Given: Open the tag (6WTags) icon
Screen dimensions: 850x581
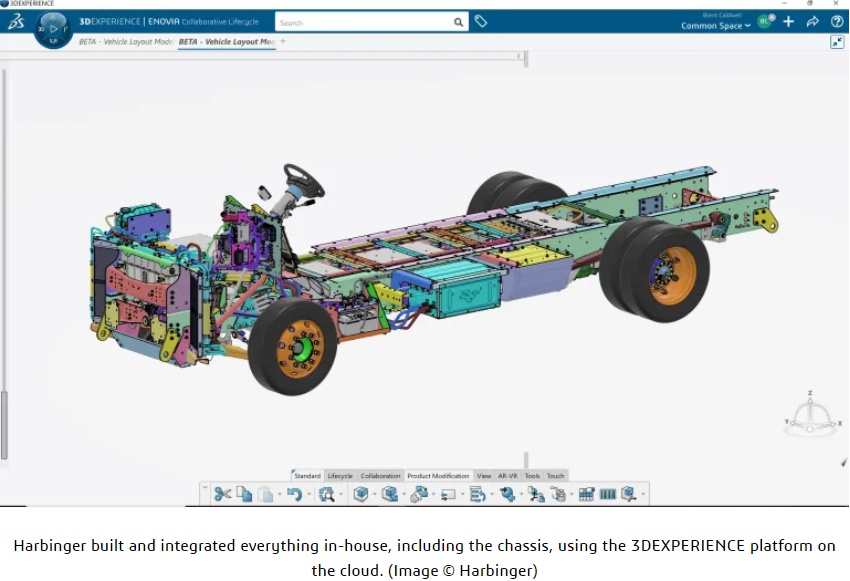Looking at the screenshot, I should pyautogui.click(x=481, y=22).
